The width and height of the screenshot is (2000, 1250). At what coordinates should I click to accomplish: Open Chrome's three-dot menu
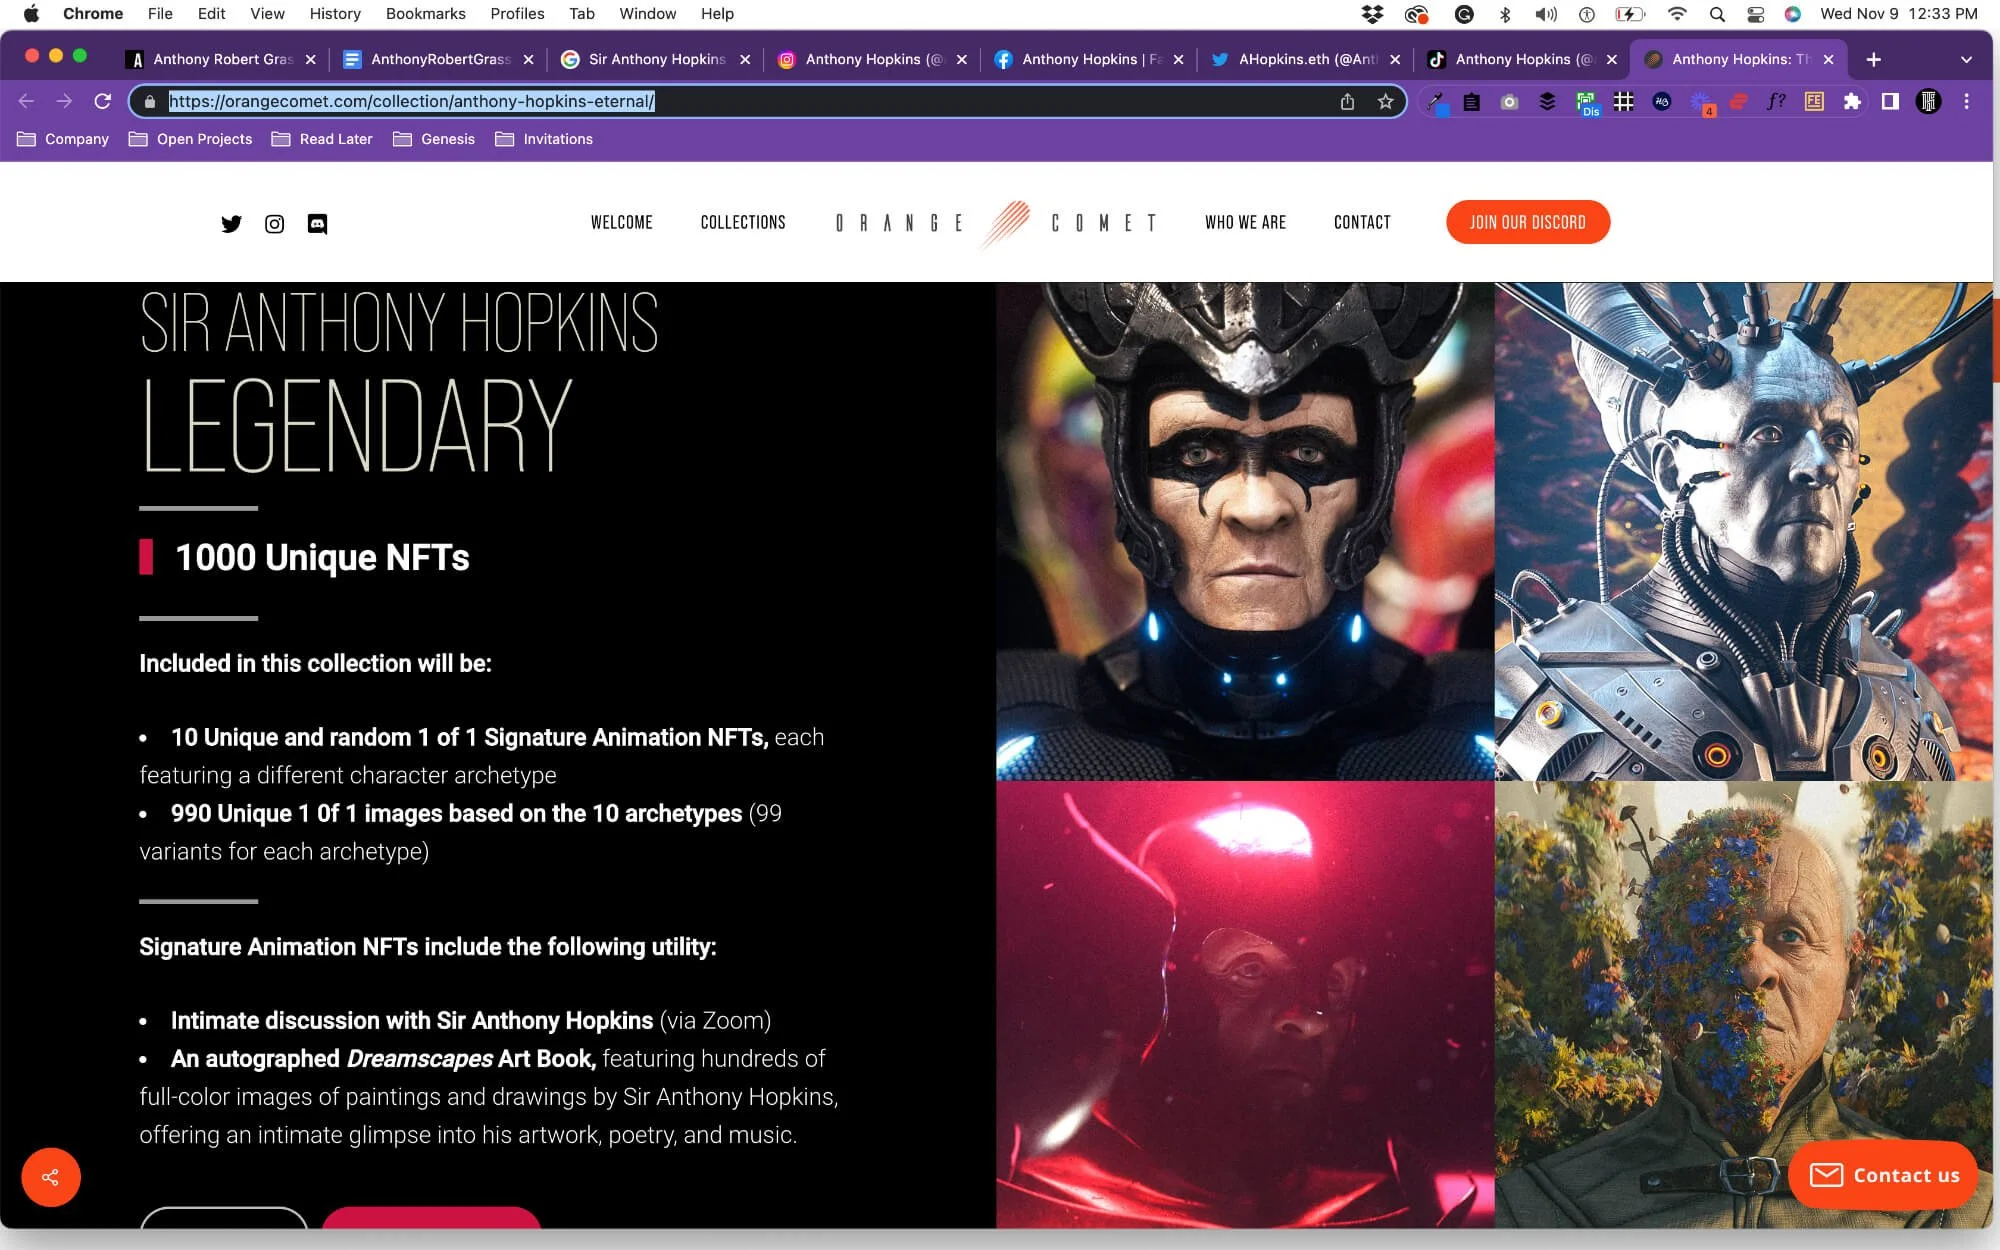pyautogui.click(x=1966, y=101)
